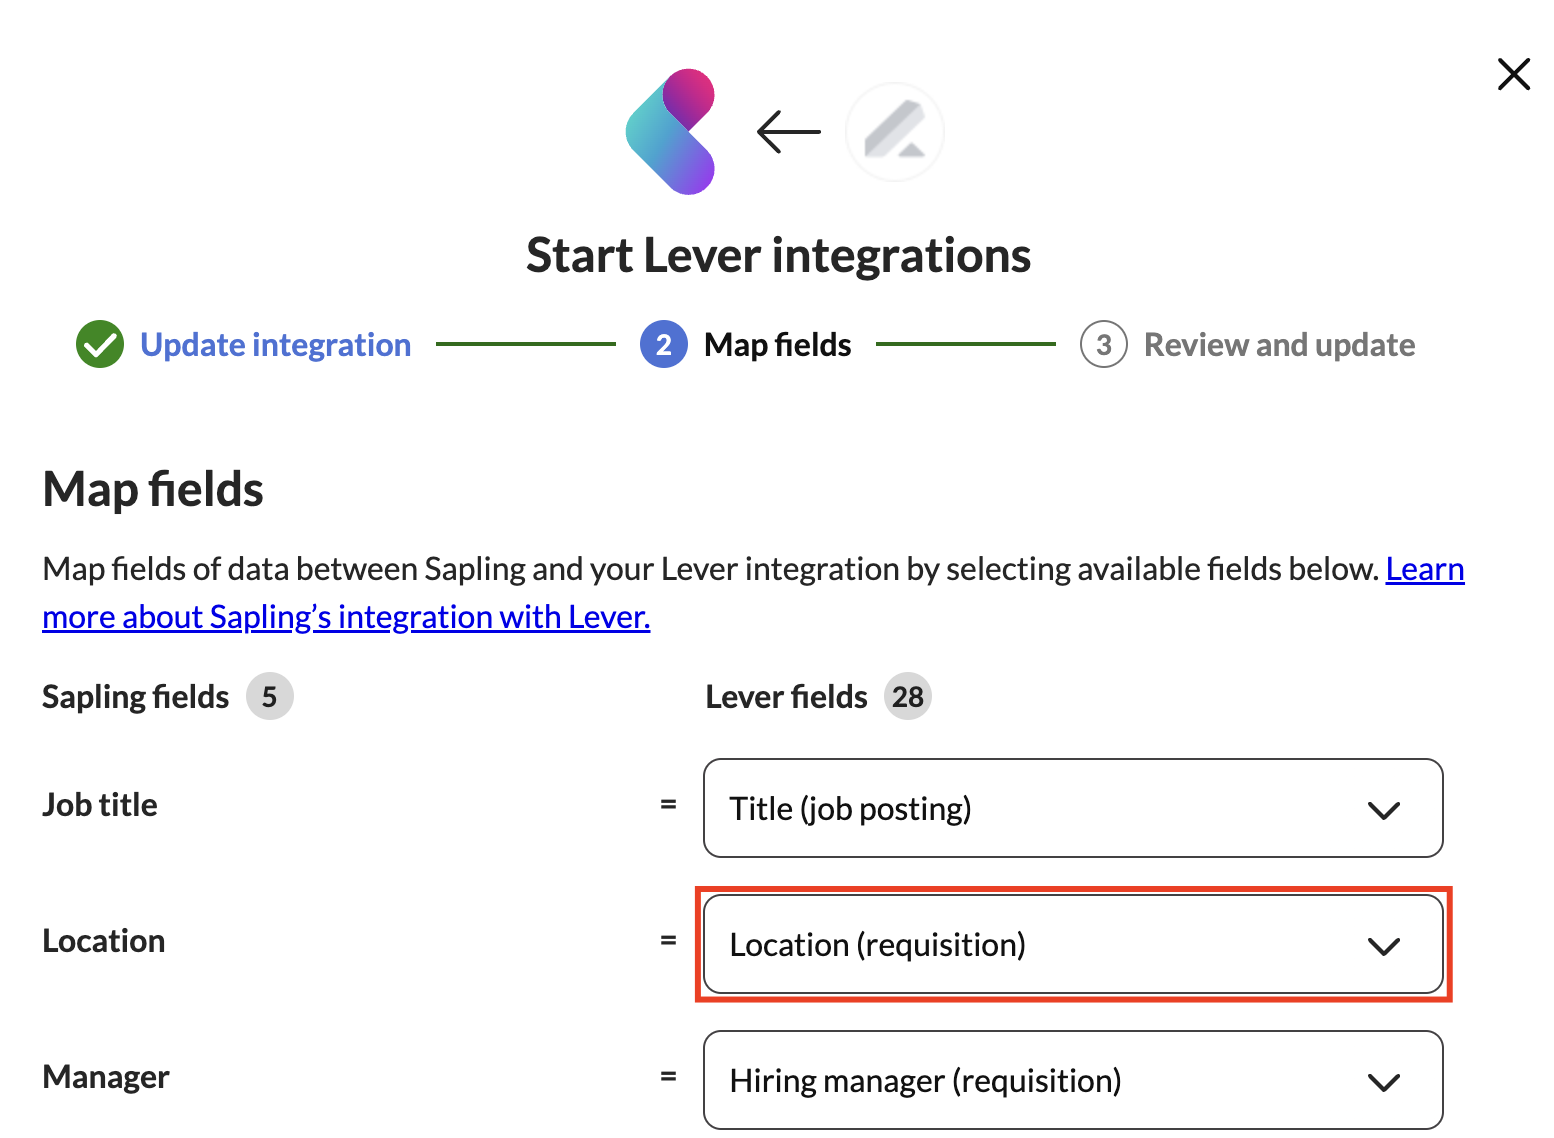Open the Title (job posting) dropdown

click(x=1072, y=808)
